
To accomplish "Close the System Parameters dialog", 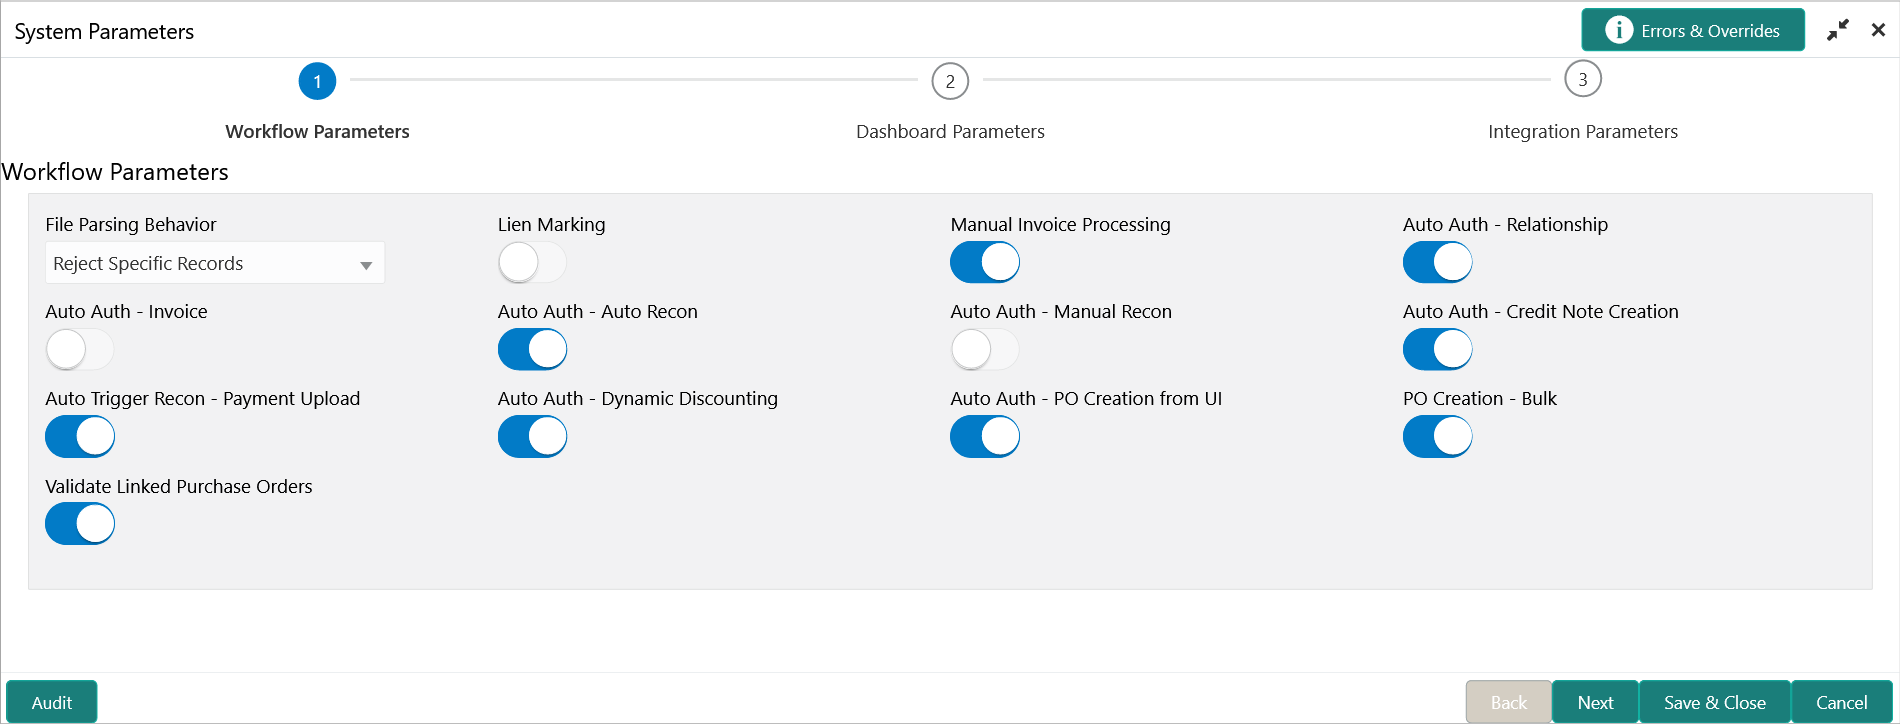I will coord(1878,30).
